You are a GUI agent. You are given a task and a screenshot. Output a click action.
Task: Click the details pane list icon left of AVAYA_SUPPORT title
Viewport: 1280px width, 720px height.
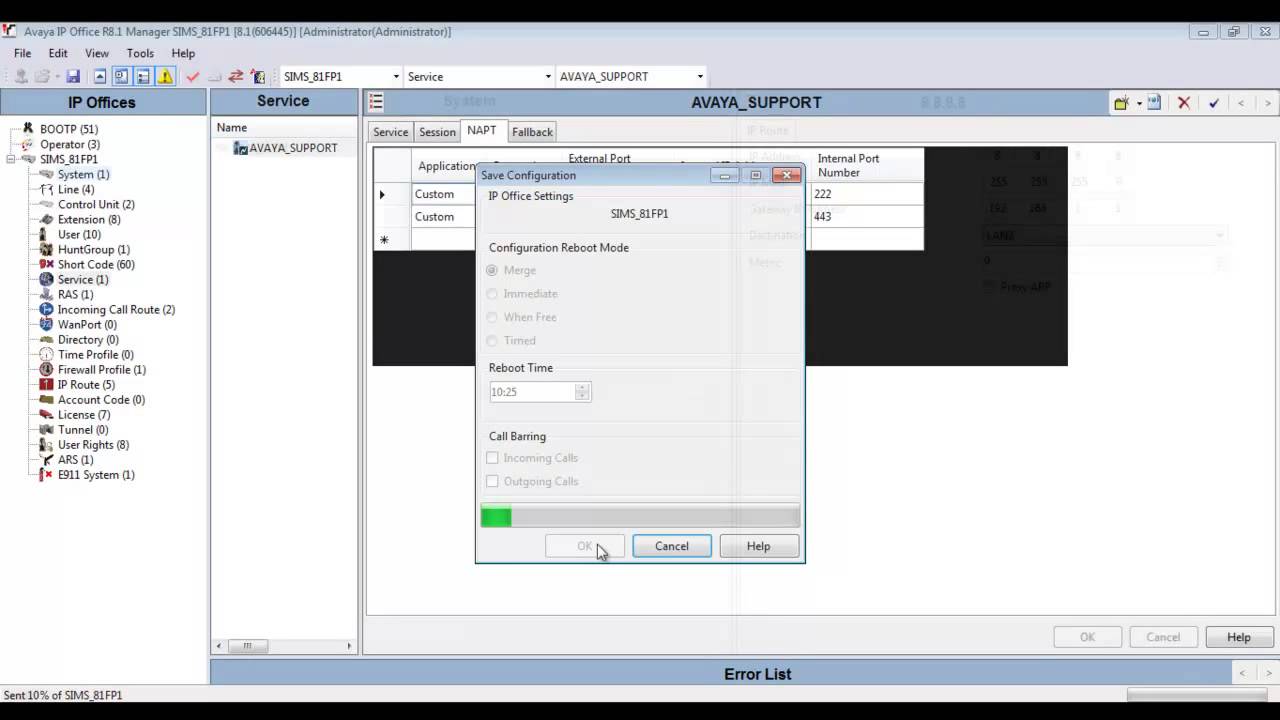tap(376, 102)
